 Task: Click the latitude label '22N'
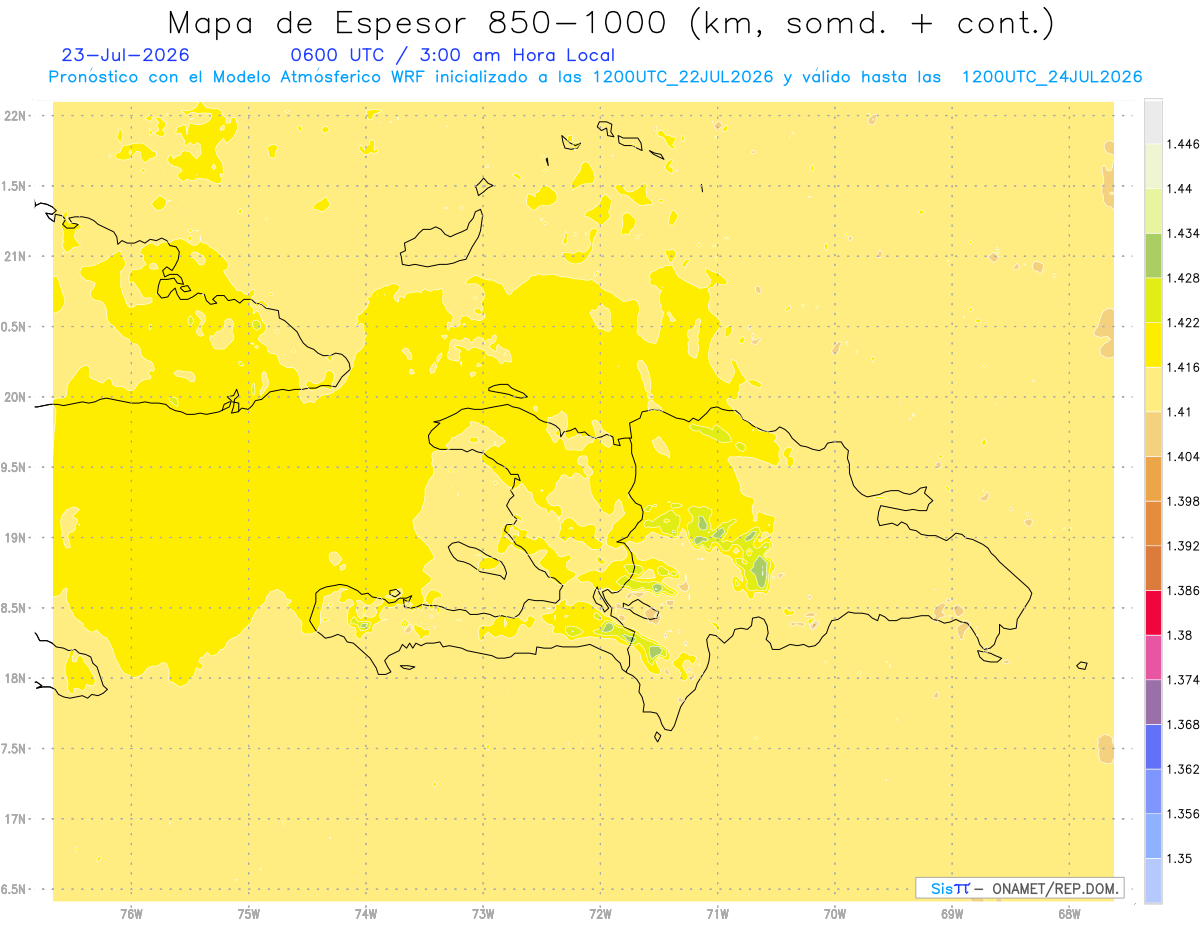click(16, 116)
